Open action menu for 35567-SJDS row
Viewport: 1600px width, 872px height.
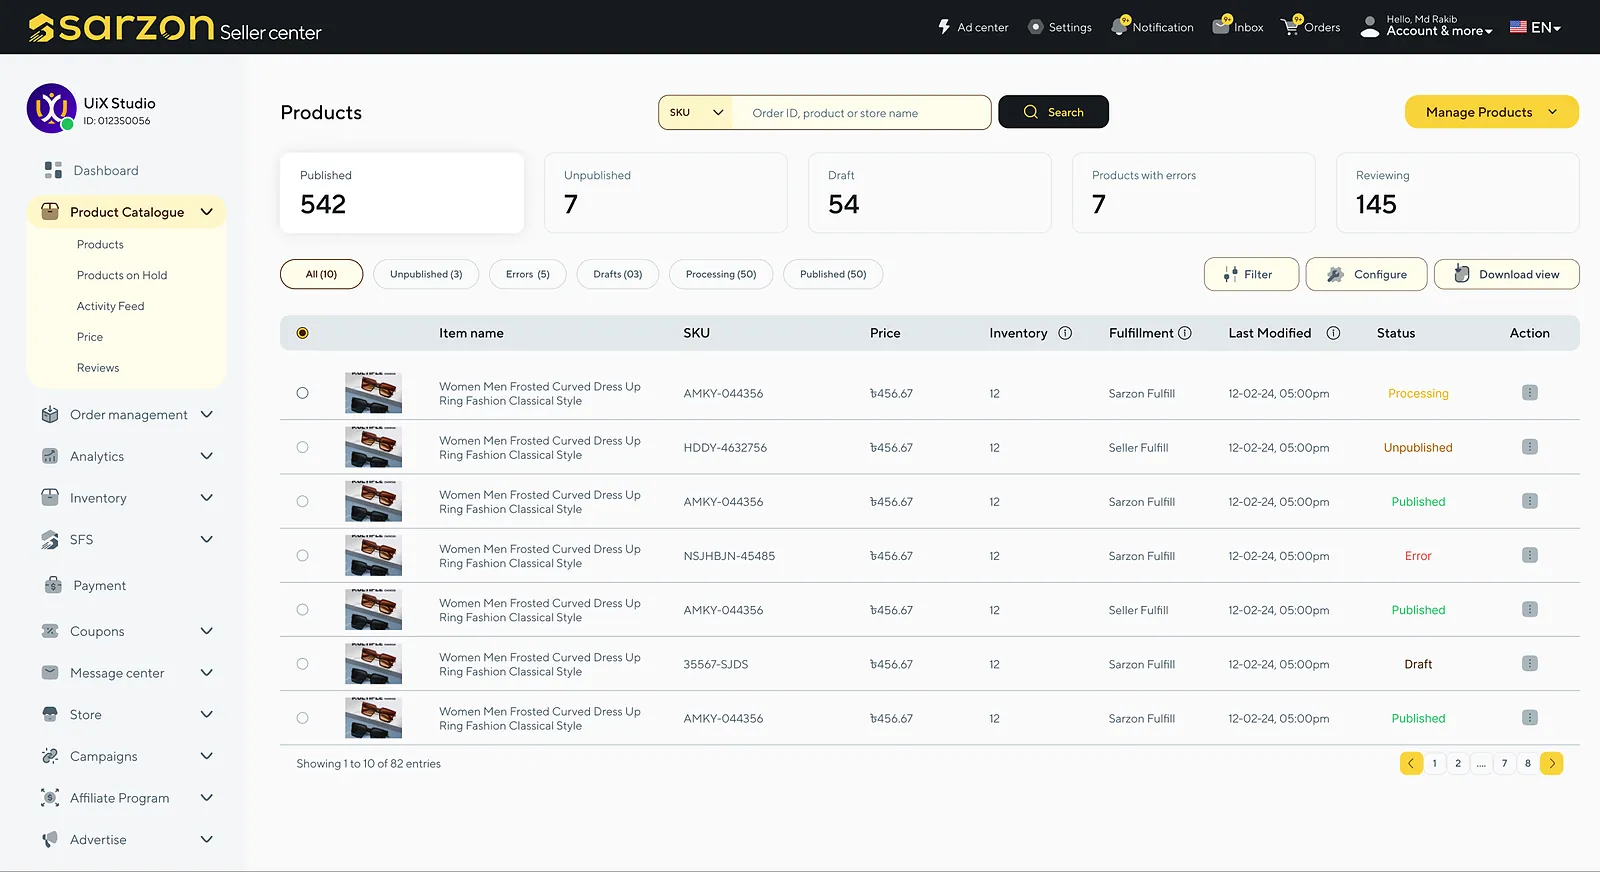coord(1530,663)
